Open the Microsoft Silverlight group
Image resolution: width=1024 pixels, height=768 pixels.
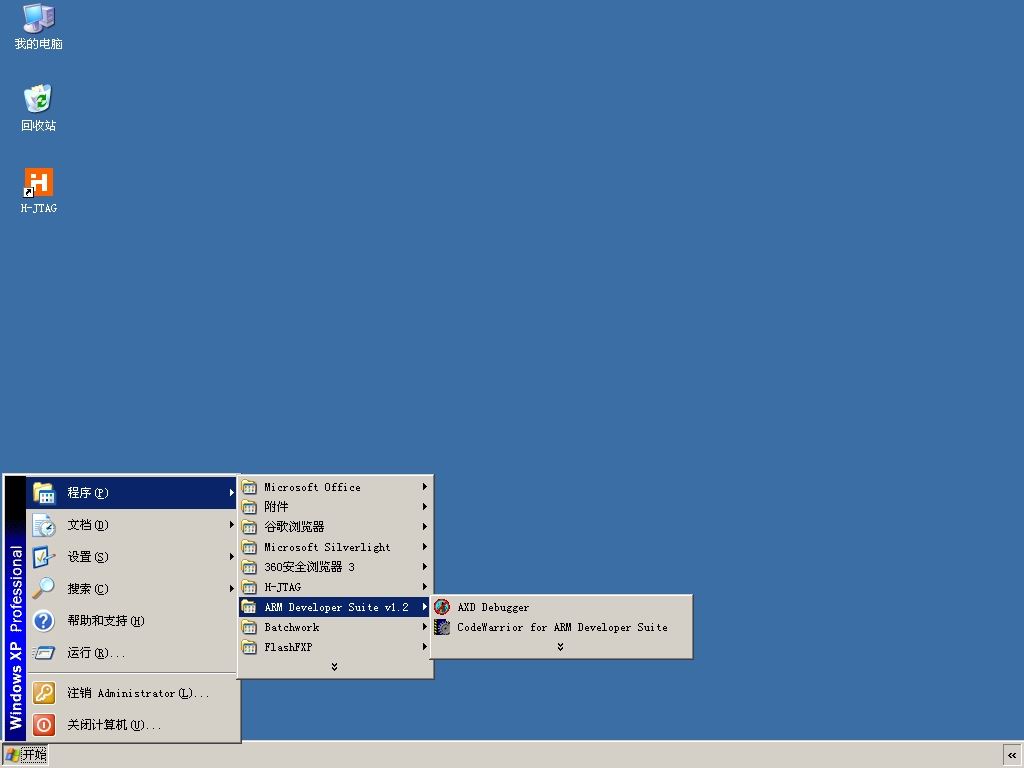point(334,547)
